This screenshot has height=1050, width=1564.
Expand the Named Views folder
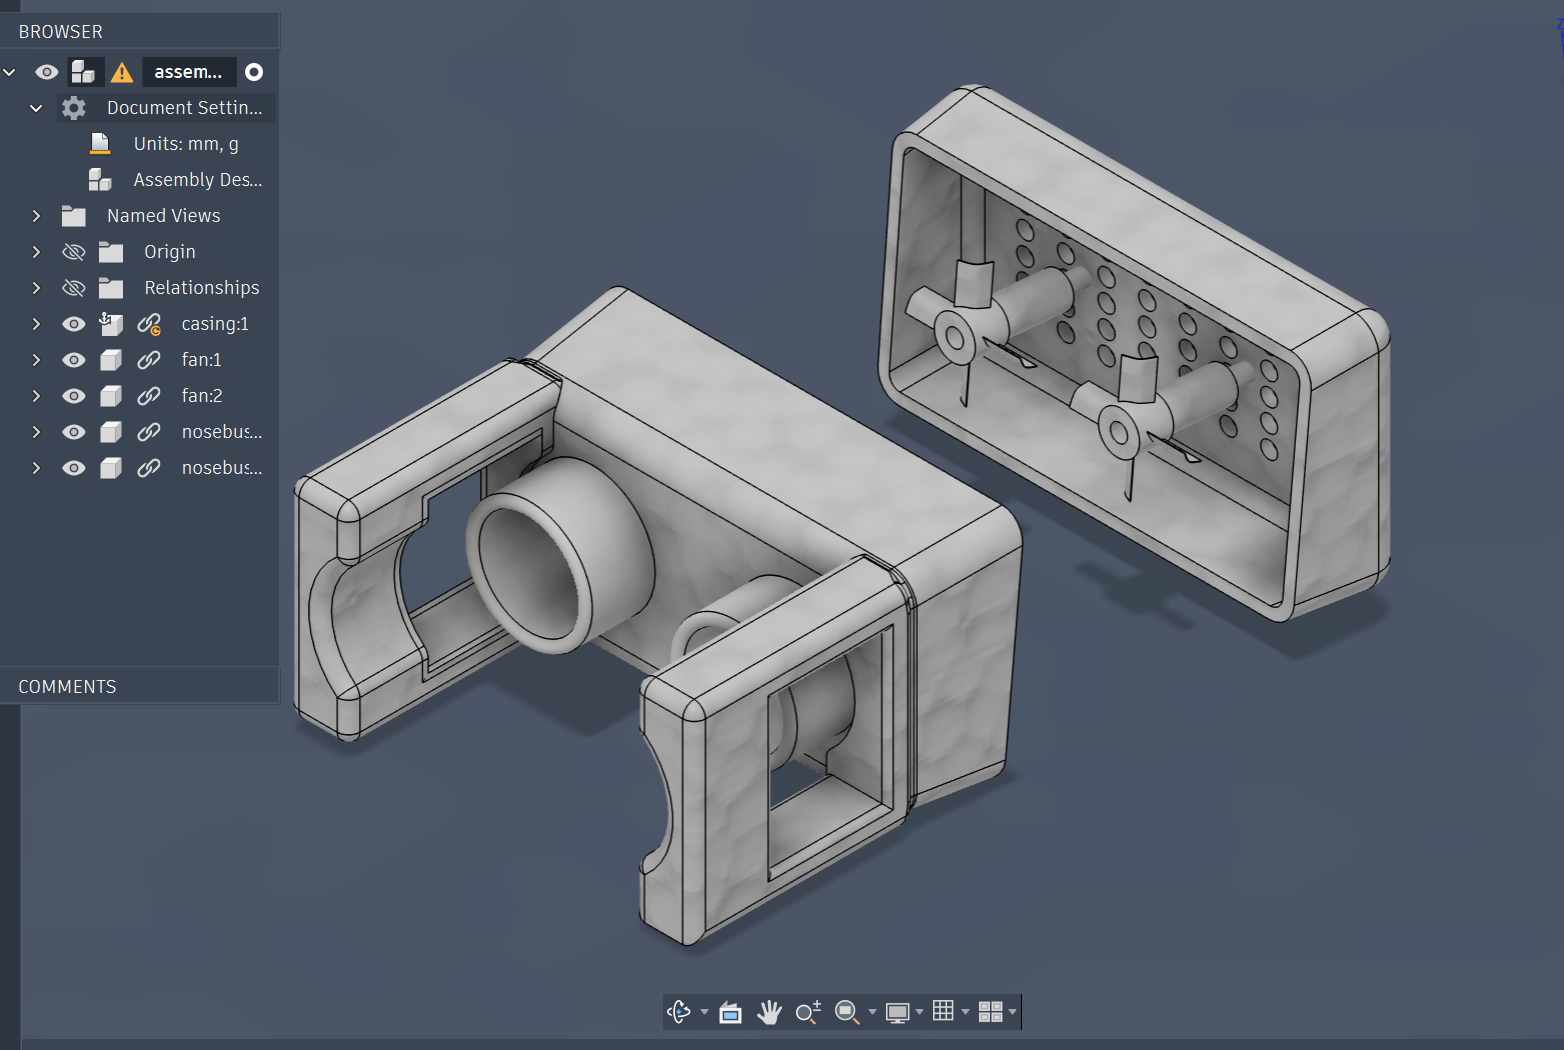coord(36,216)
